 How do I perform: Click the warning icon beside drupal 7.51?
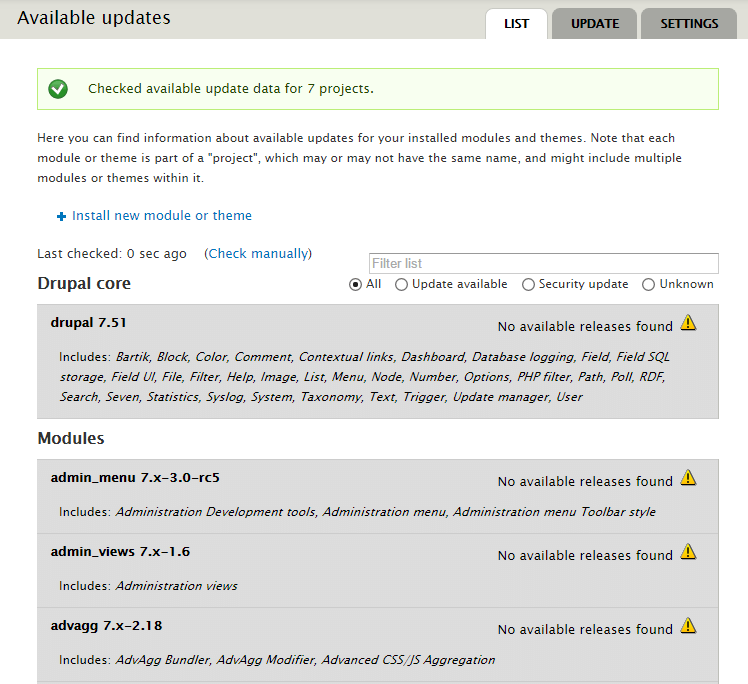[688, 323]
